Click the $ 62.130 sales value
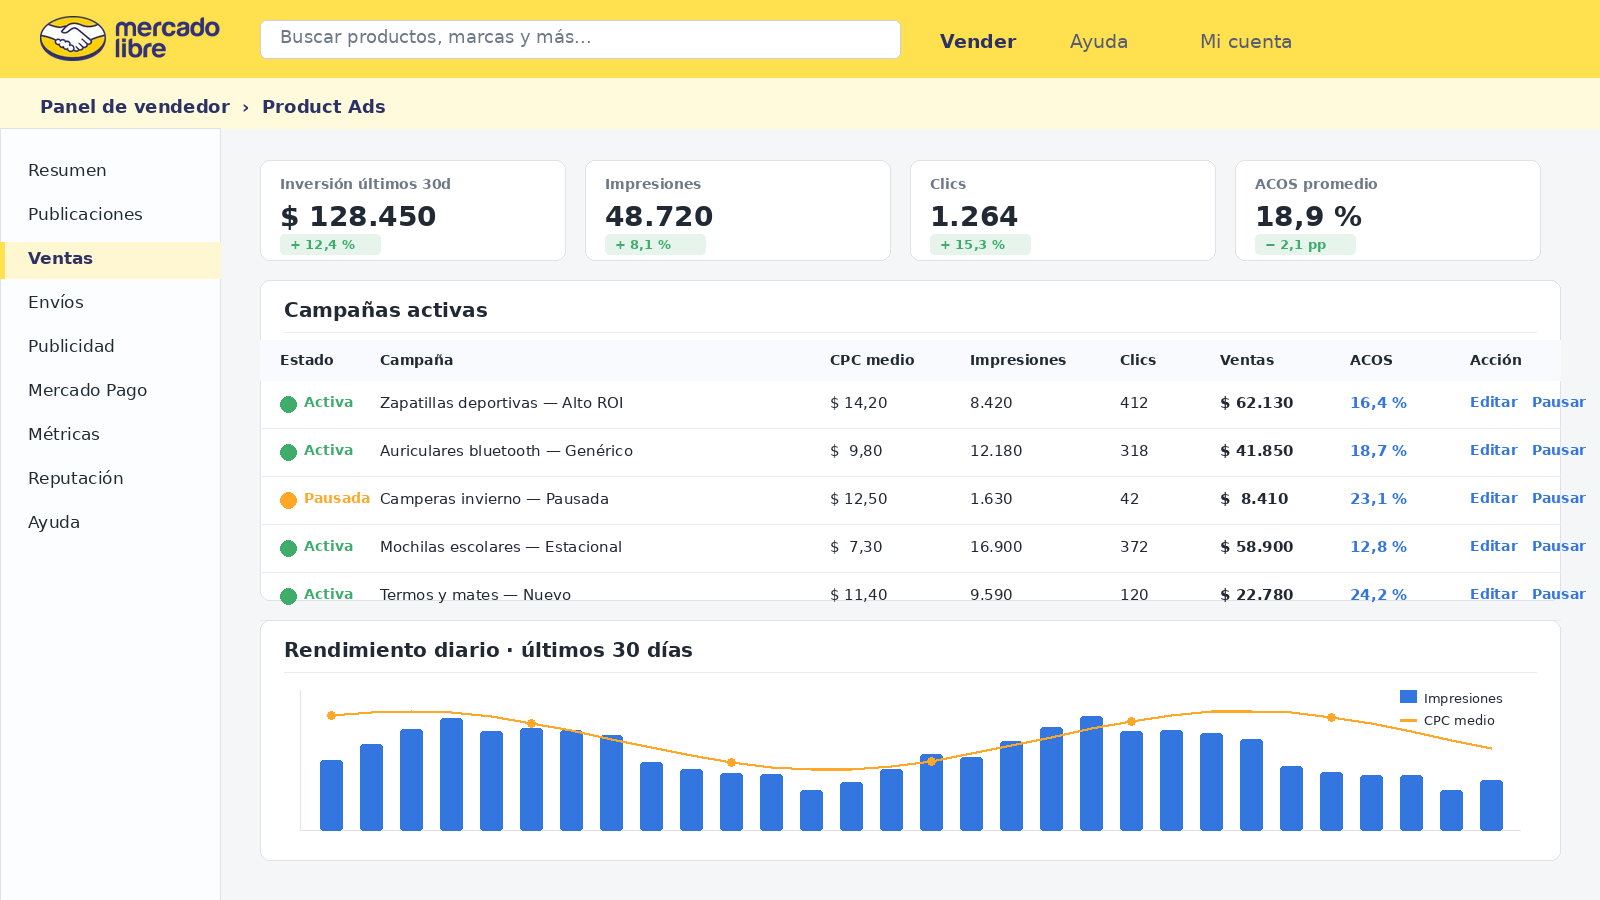Screen dimensions: 1600x900 (x=1257, y=403)
